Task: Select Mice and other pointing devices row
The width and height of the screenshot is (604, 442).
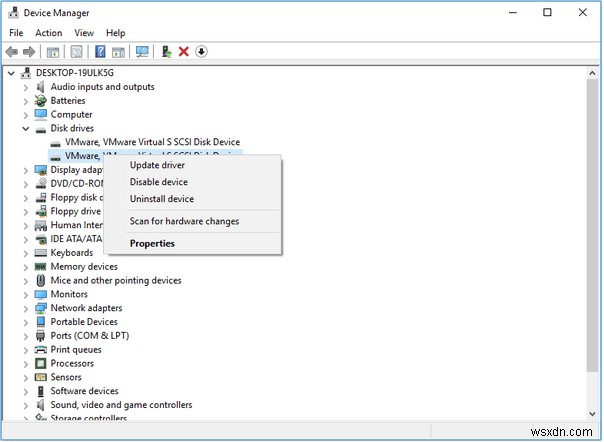Action: tap(116, 281)
